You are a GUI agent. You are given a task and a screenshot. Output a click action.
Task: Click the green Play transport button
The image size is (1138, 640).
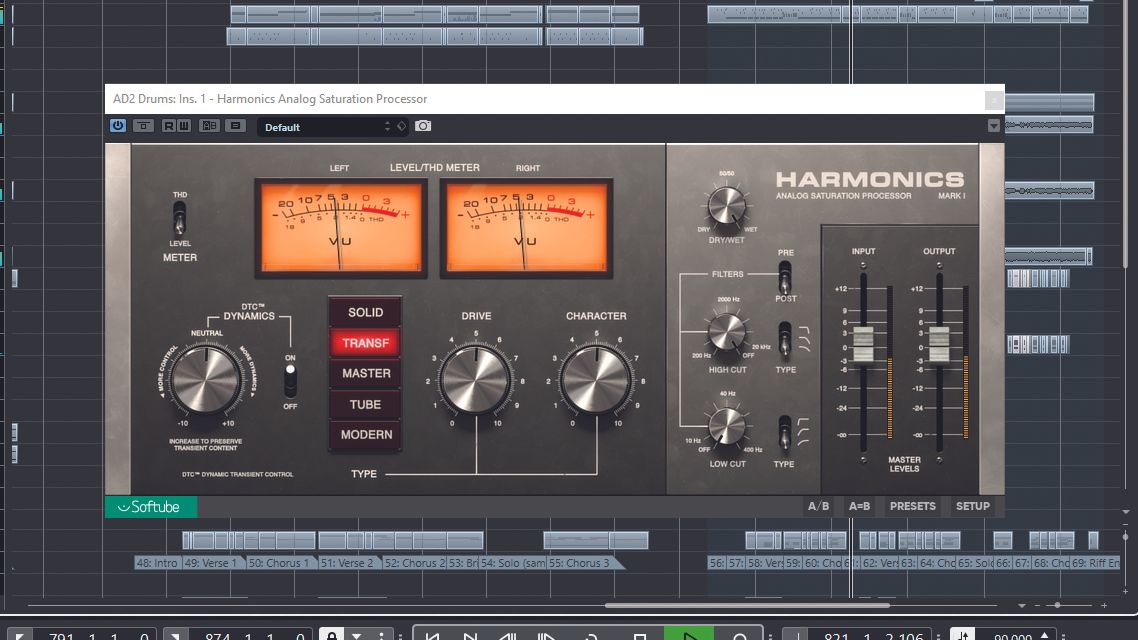(689, 635)
